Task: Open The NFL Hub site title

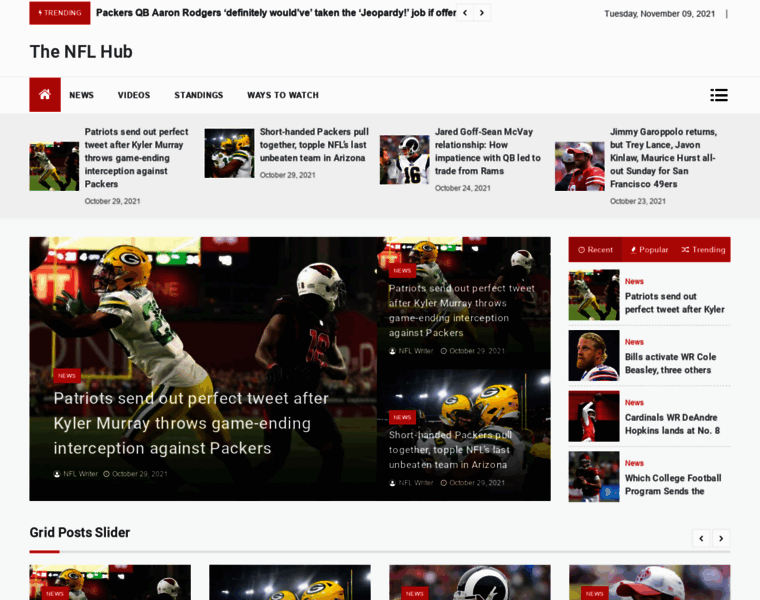Action: point(81,52)
